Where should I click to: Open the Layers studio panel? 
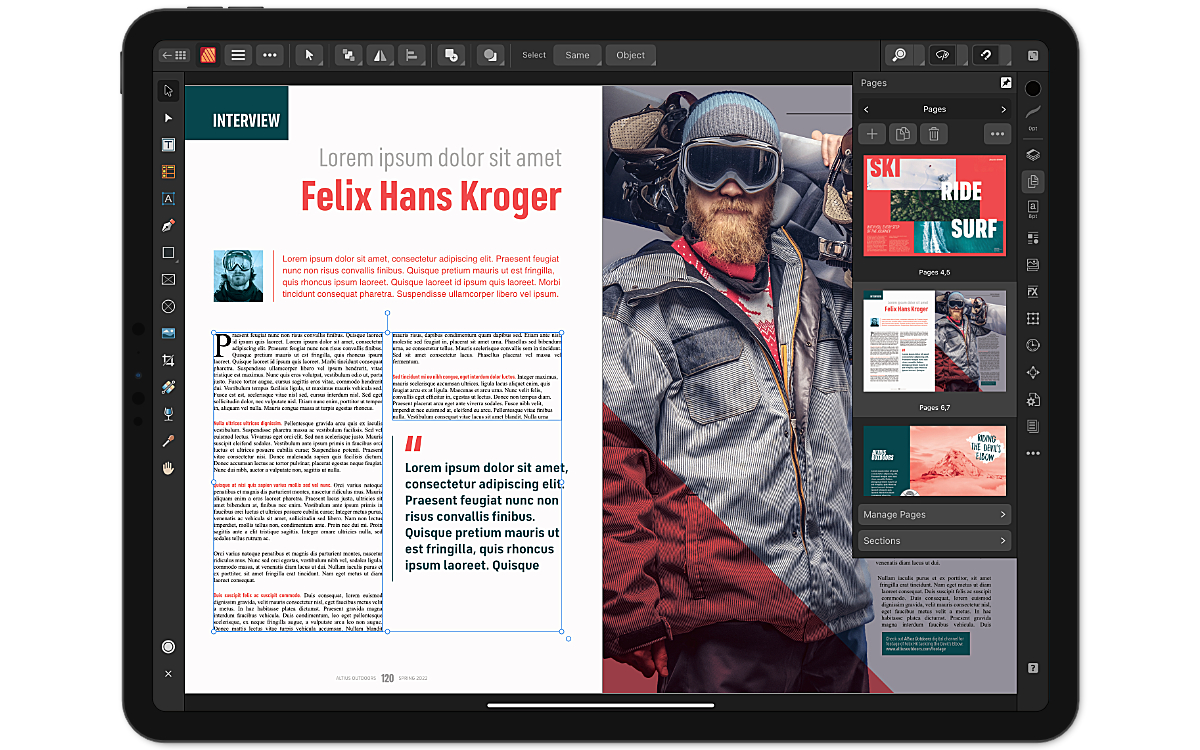tap(1033, 152)
